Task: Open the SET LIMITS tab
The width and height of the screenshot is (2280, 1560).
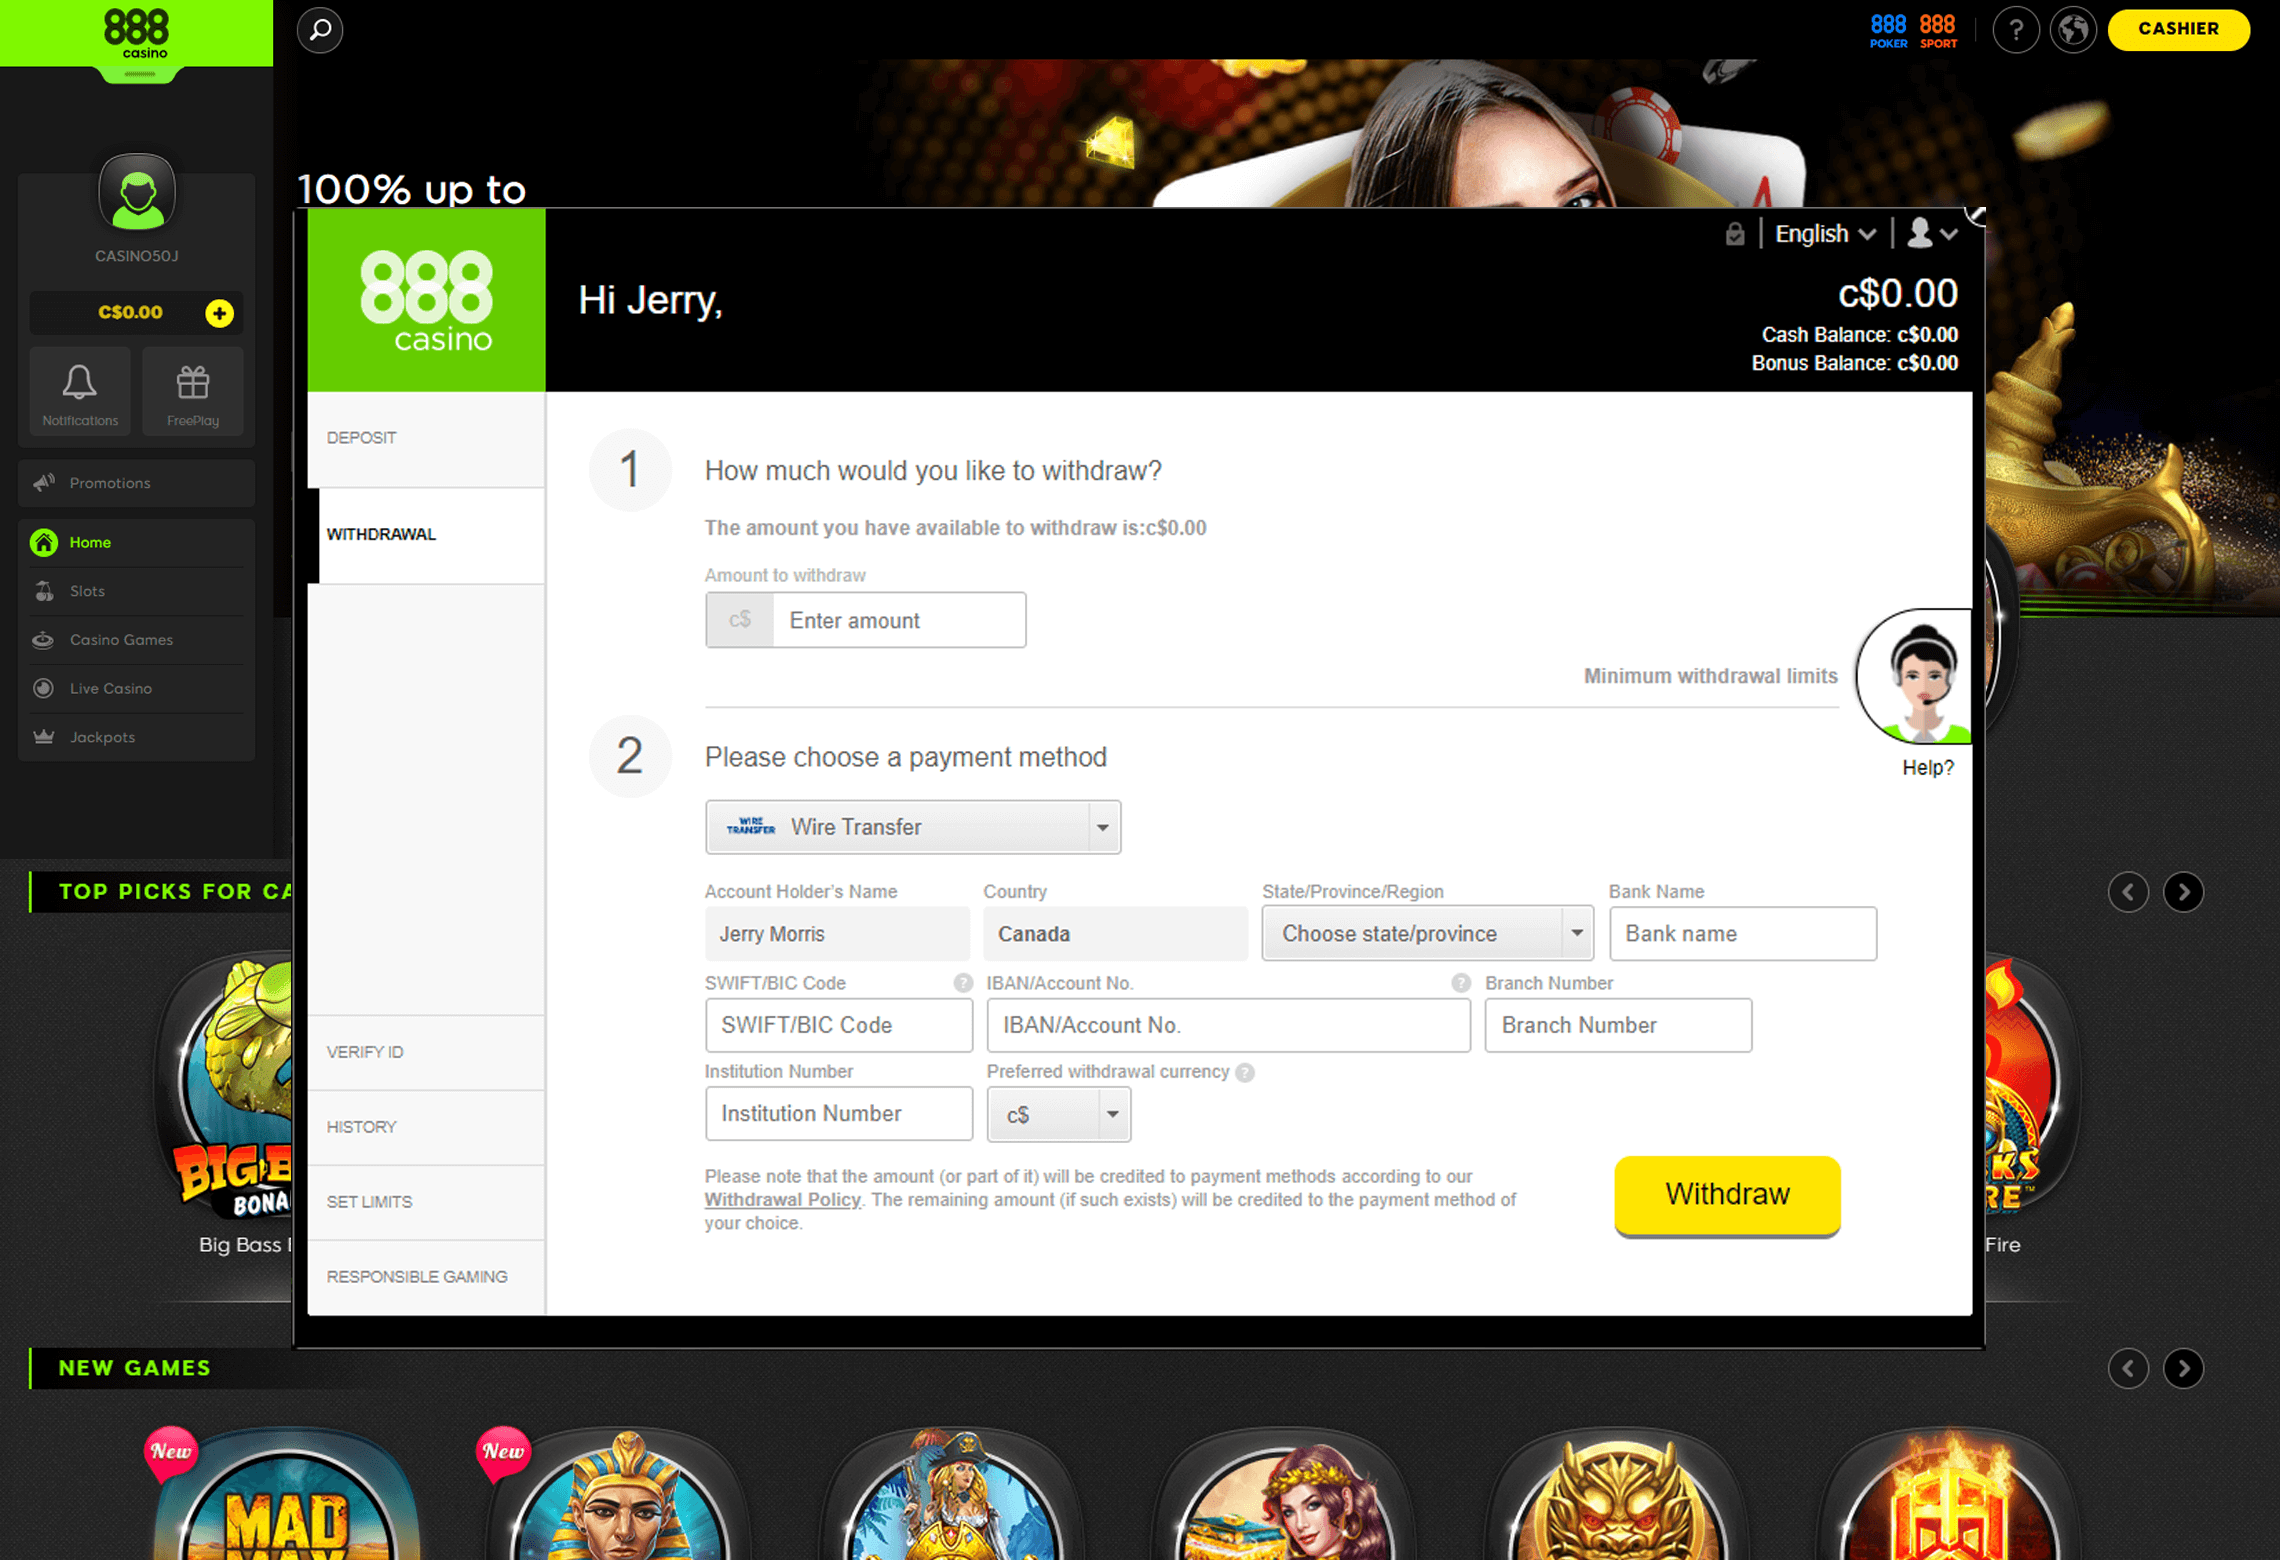Action: [x=427, y=1202]
